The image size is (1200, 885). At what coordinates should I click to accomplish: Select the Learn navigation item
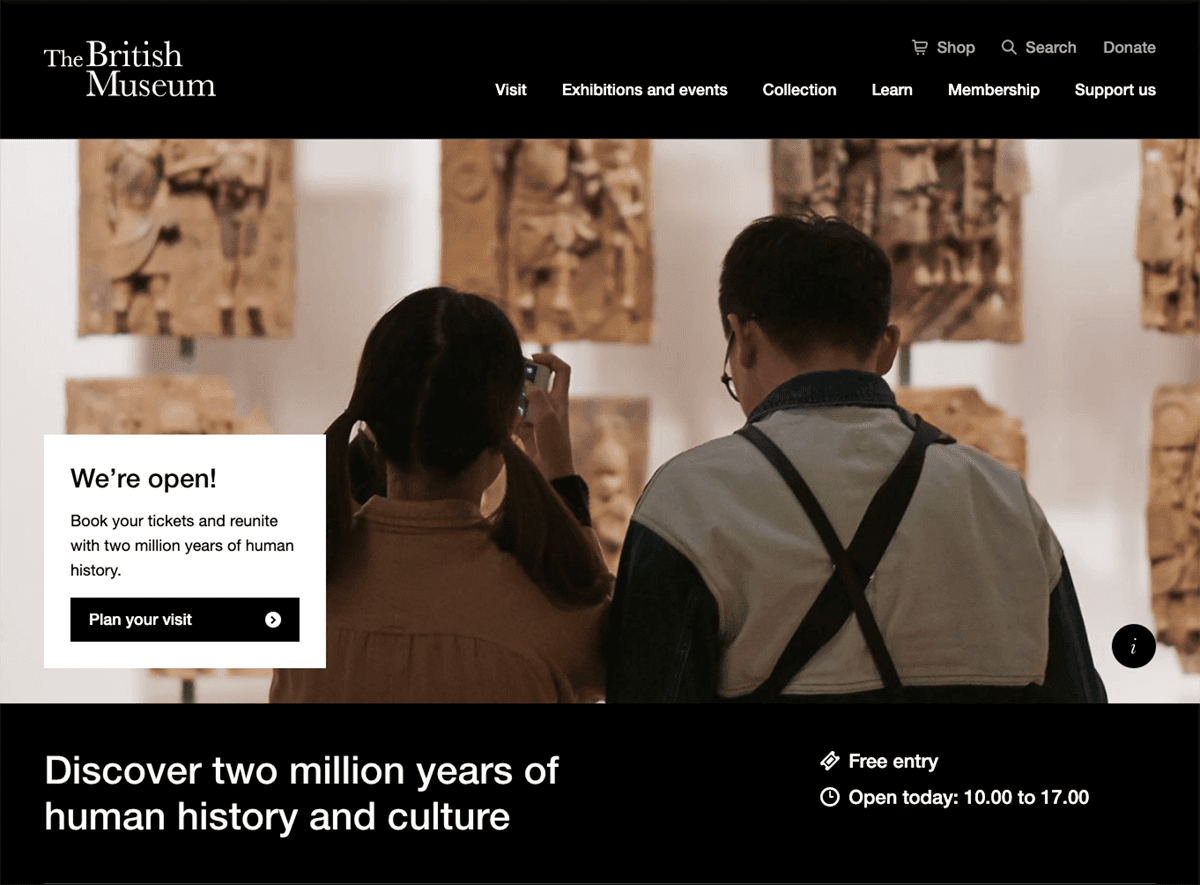[891, 90]
